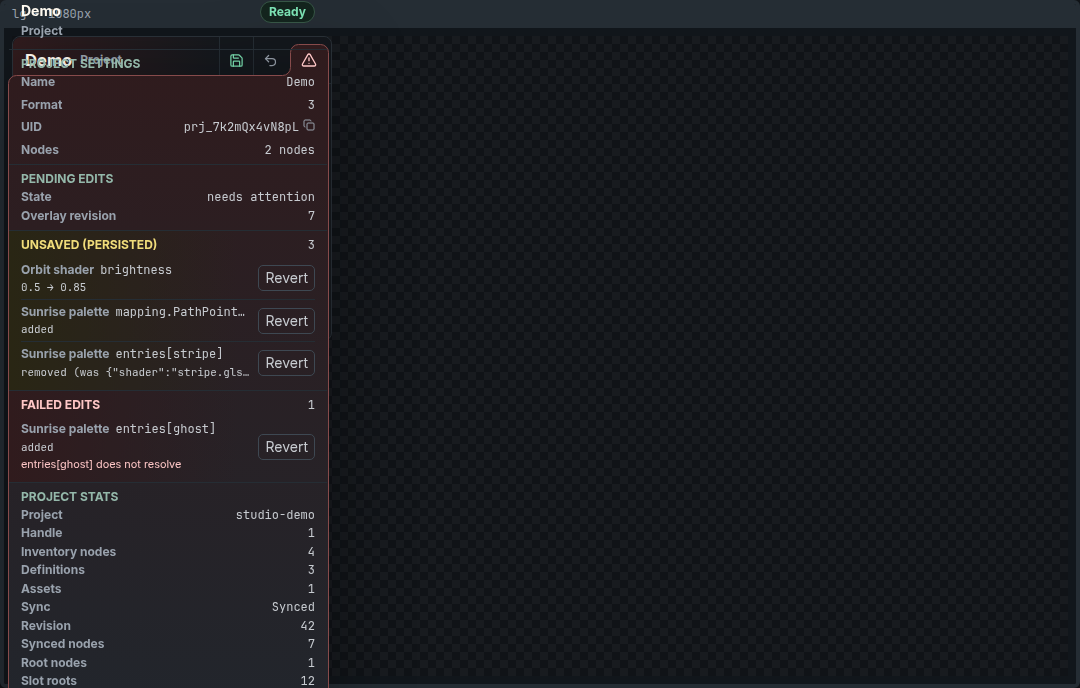
Task: Click the green save project icon
Action: pos(236,61)
